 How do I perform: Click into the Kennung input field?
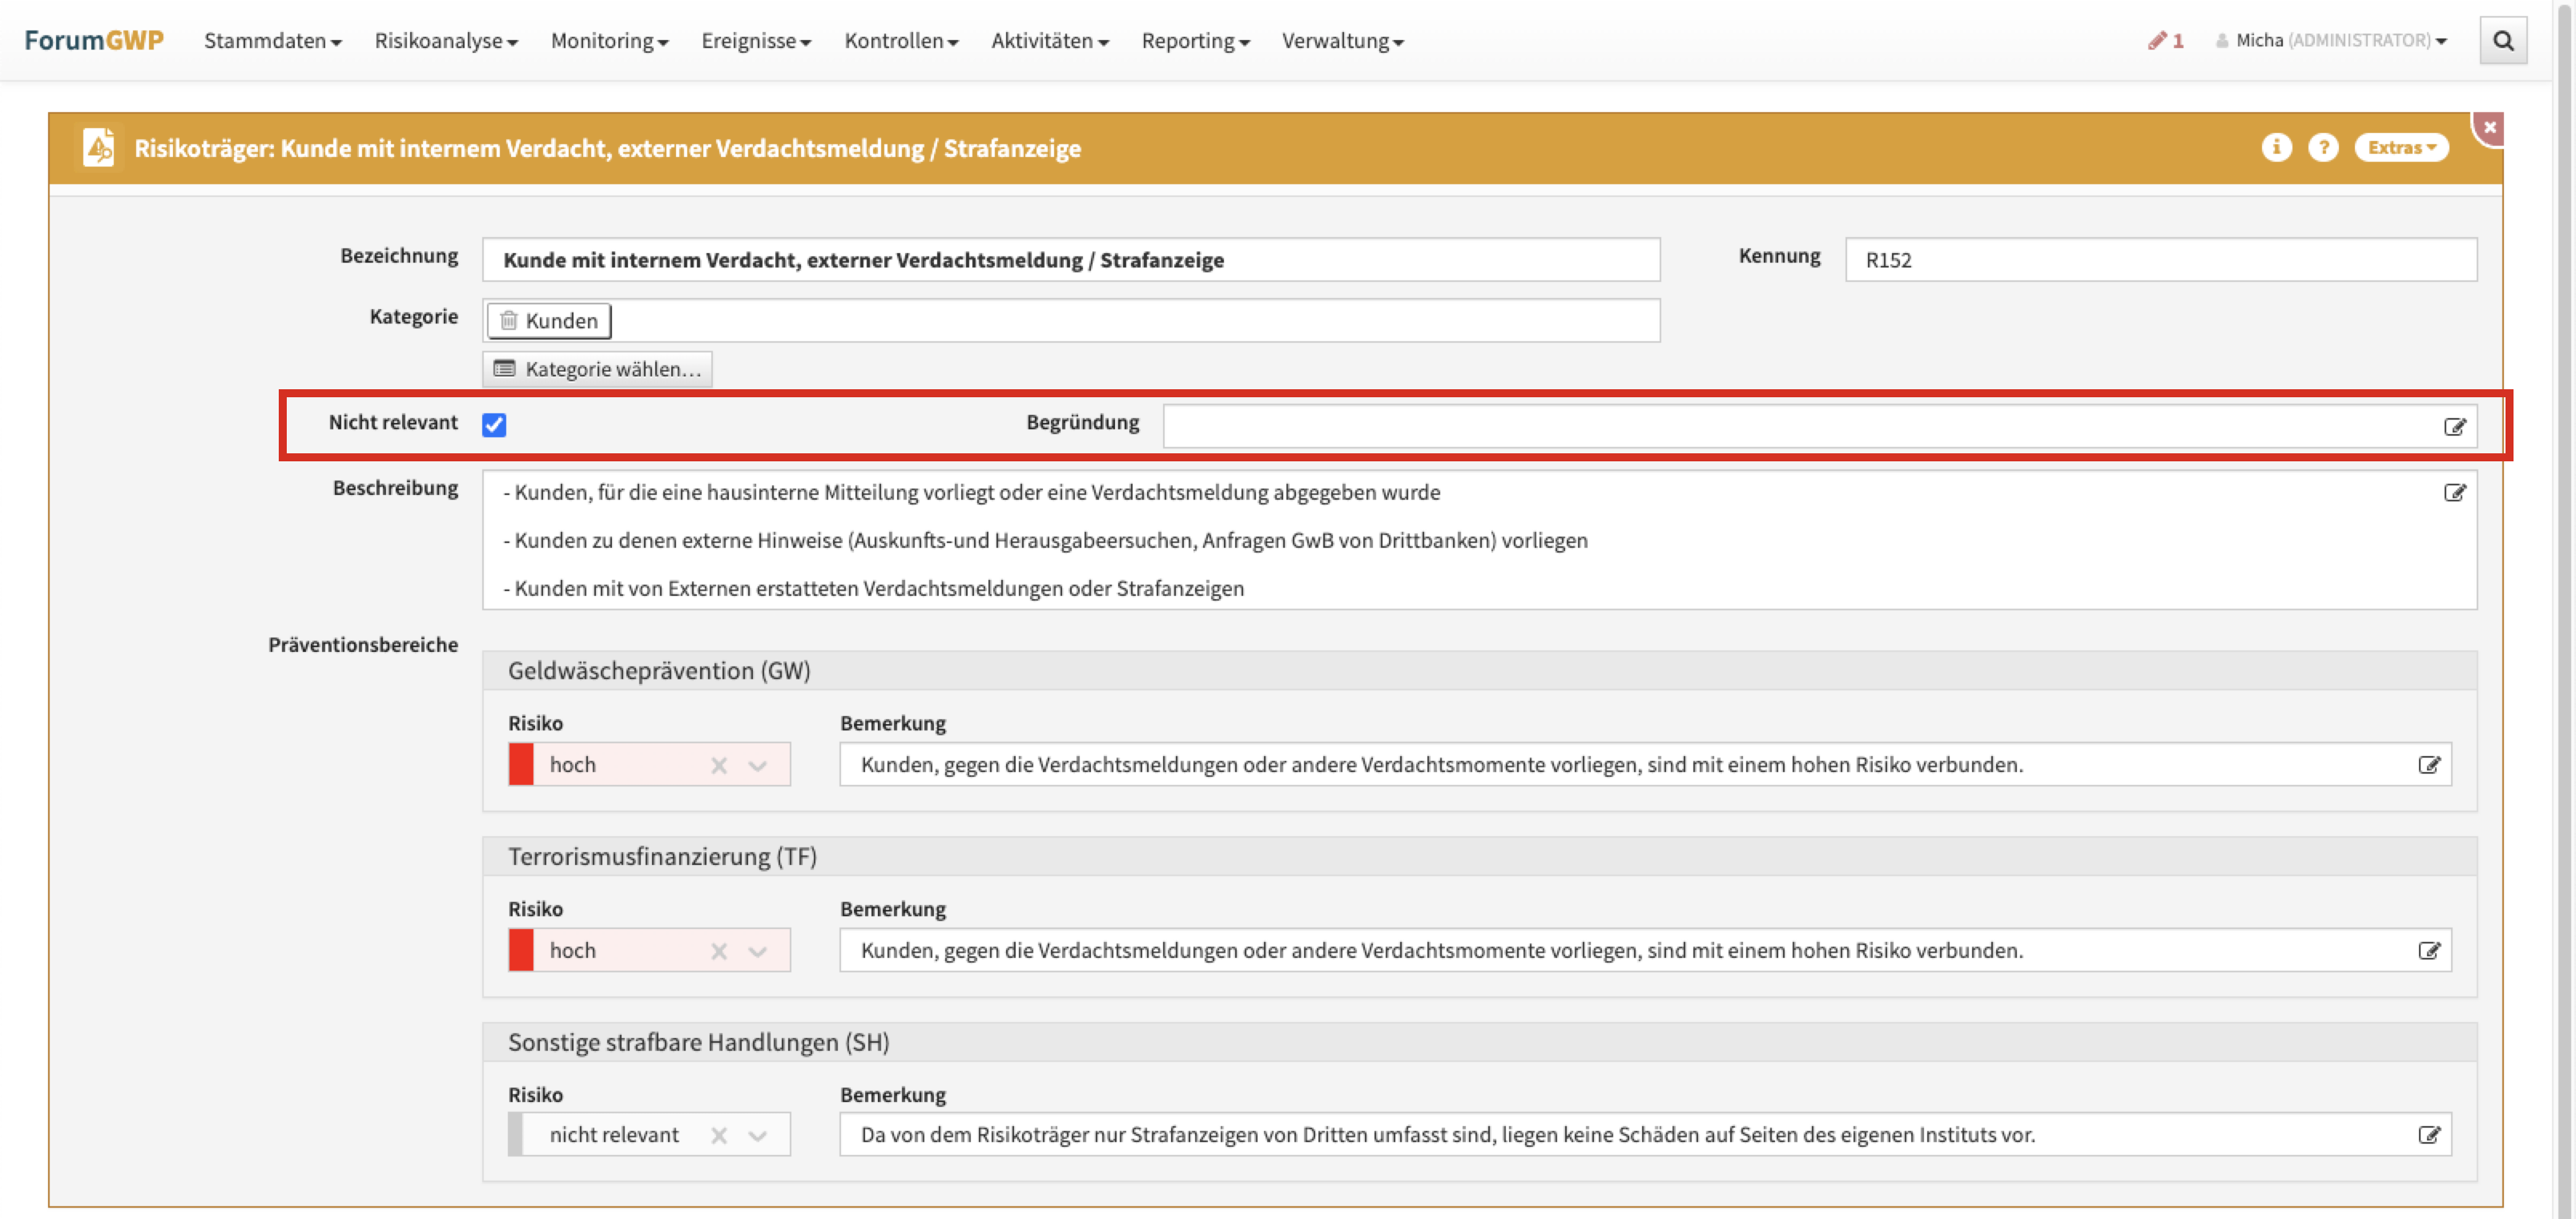[2160, 260]
